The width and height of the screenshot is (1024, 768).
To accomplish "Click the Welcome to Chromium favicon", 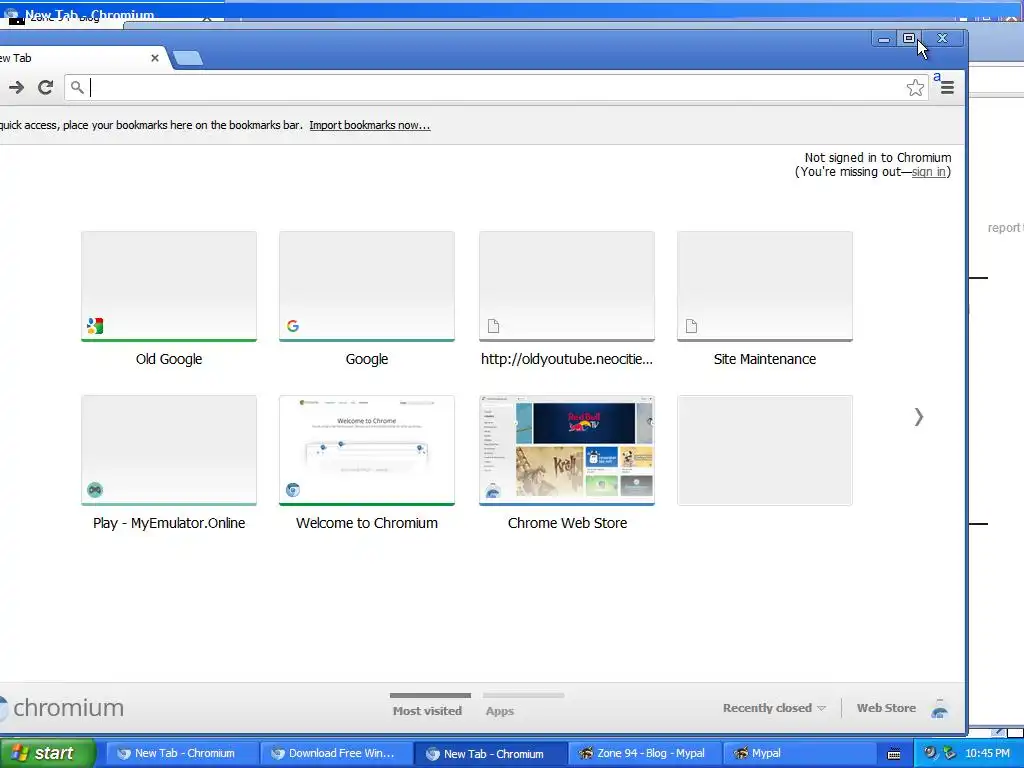I will (293, 490).
